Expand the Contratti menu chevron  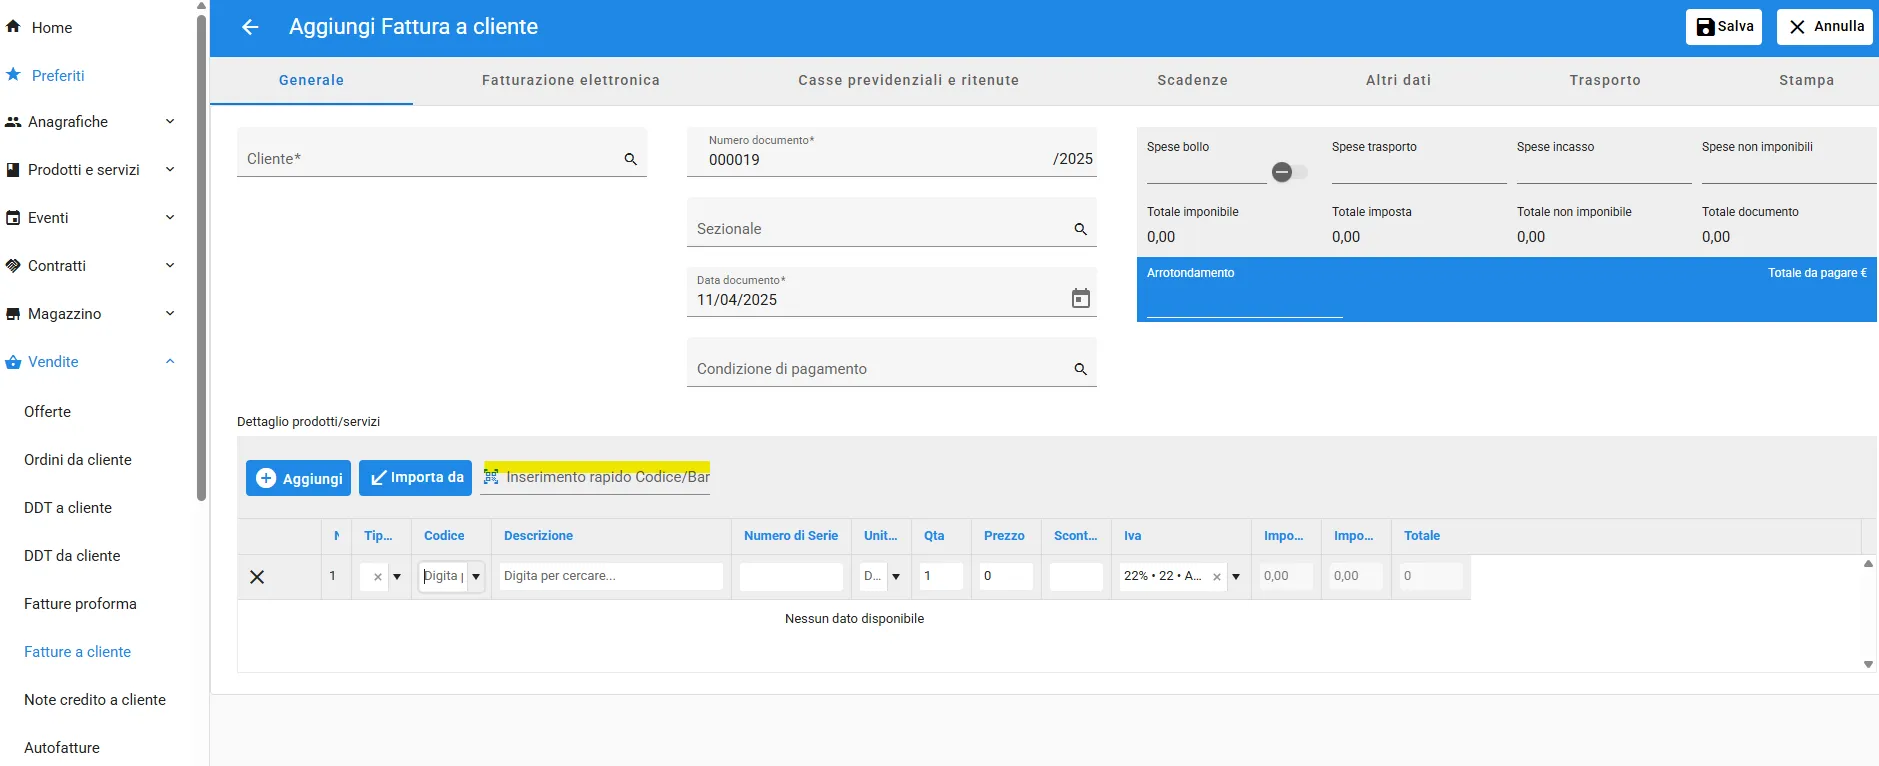coord(170,266)
